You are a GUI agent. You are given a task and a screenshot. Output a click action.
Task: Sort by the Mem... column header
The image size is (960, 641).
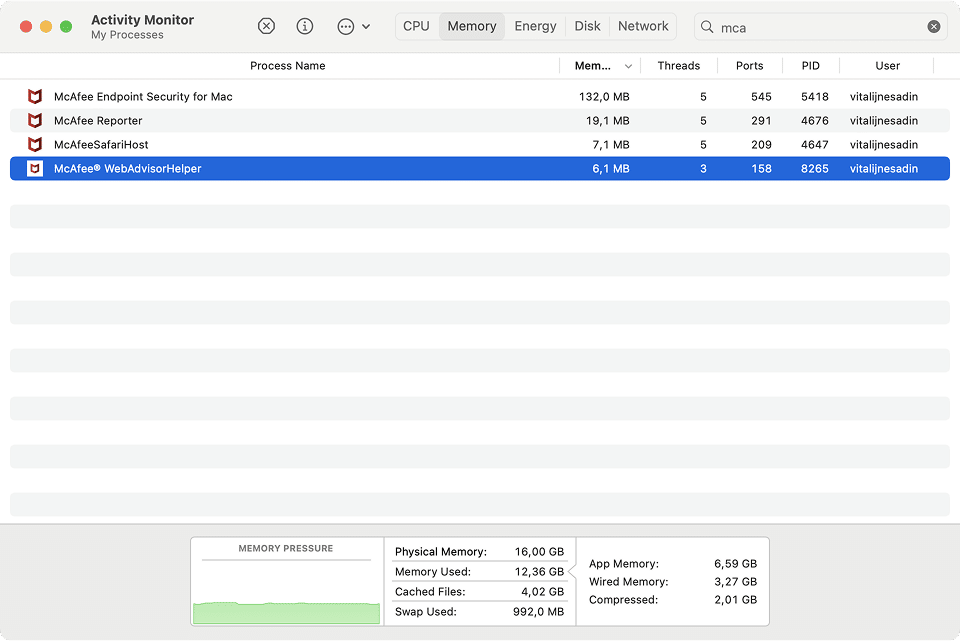pyautogui.click(x=592, y=66)
